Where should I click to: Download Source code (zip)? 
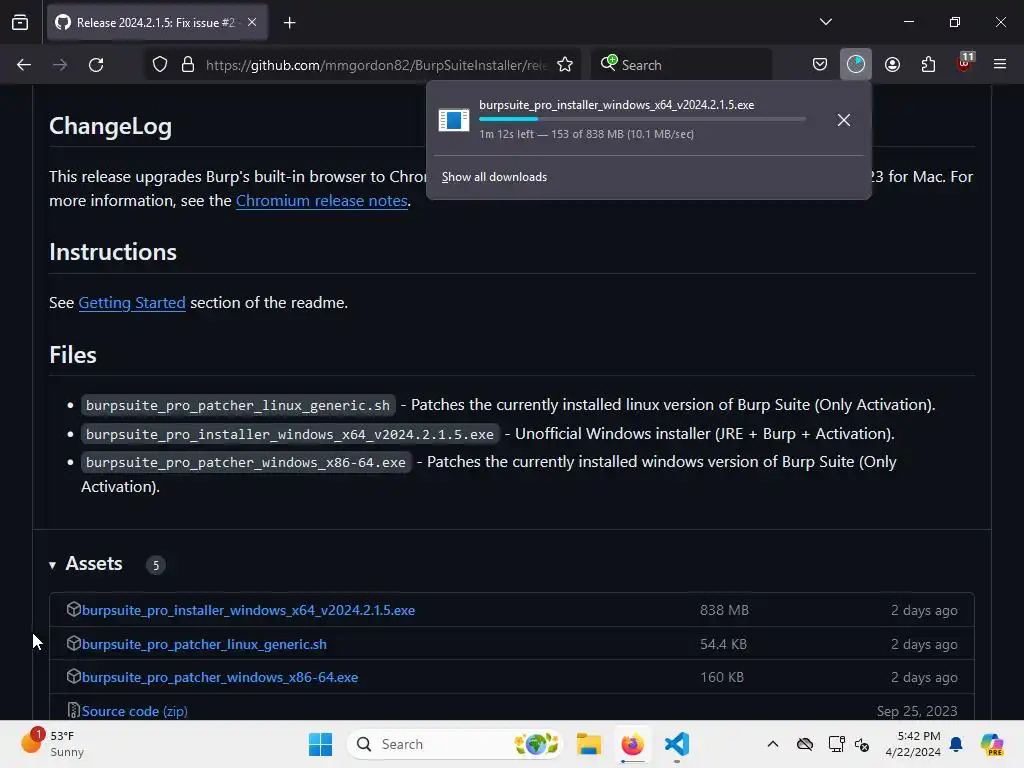(x=135, y=711)
